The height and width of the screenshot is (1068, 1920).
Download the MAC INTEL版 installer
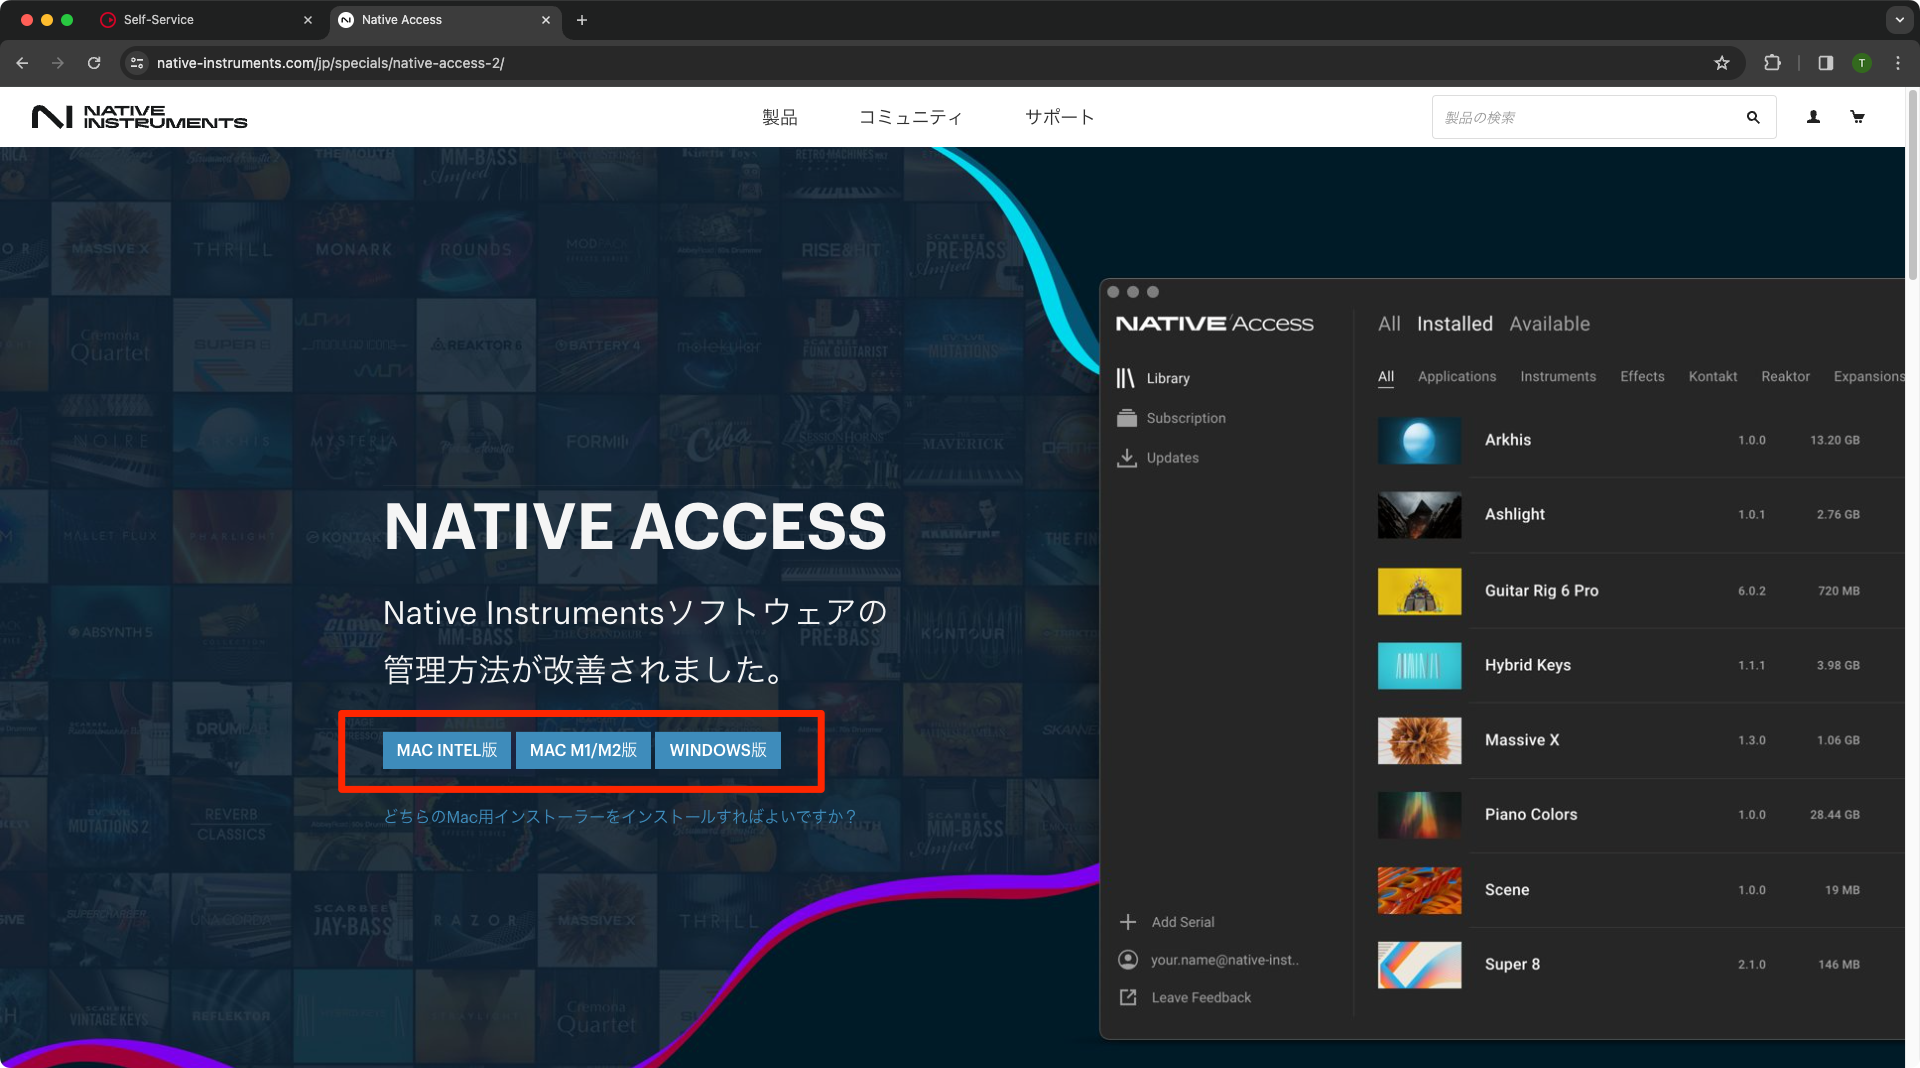447,750
